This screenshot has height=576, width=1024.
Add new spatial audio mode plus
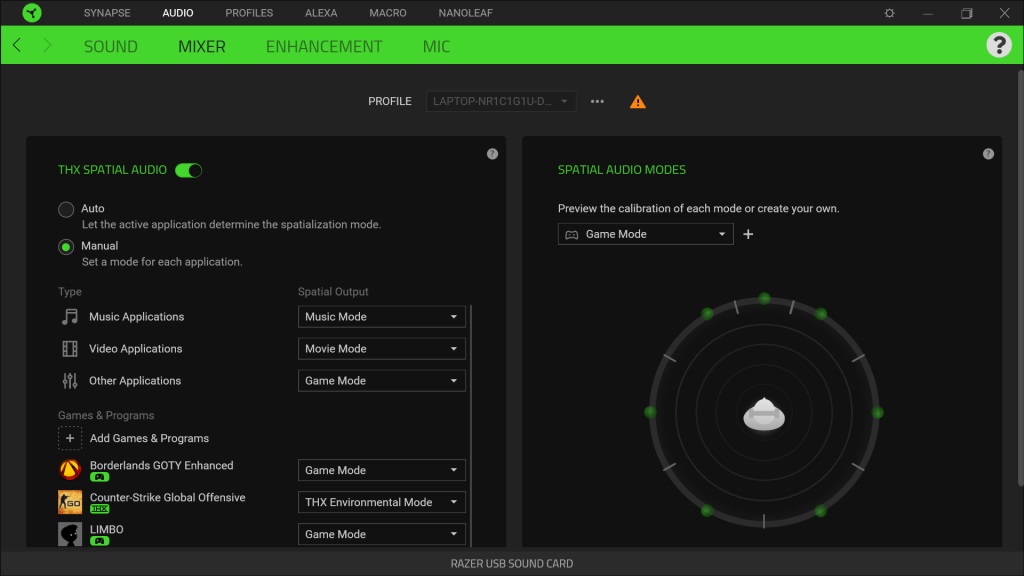point(748,234)
